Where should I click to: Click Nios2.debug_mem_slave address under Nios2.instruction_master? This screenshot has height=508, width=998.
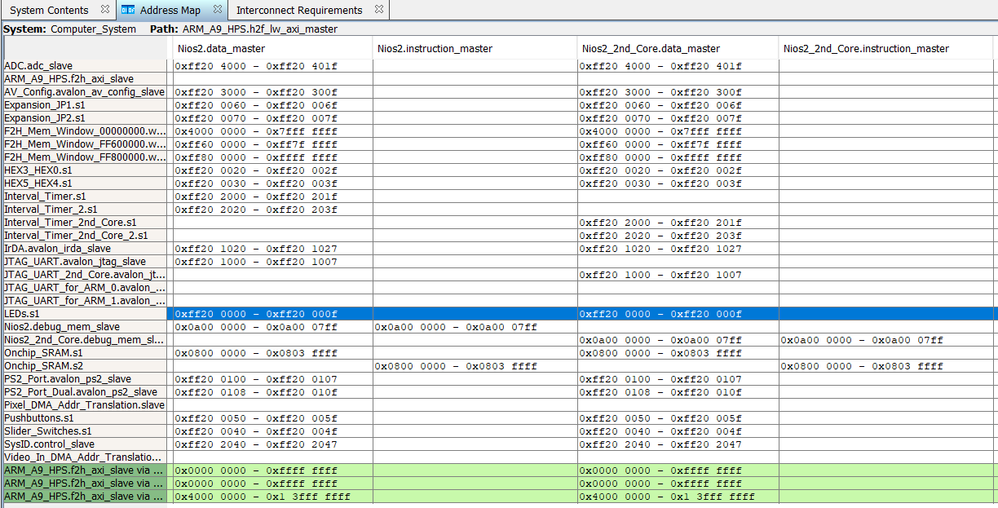[x=456, y=327]
